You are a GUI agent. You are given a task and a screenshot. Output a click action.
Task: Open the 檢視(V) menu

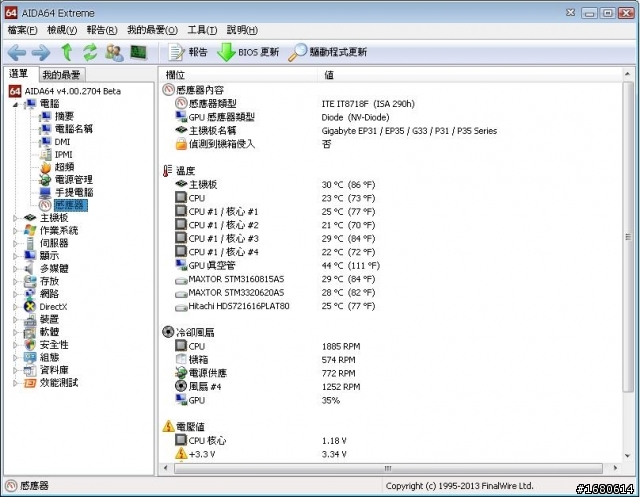[62, 30]
